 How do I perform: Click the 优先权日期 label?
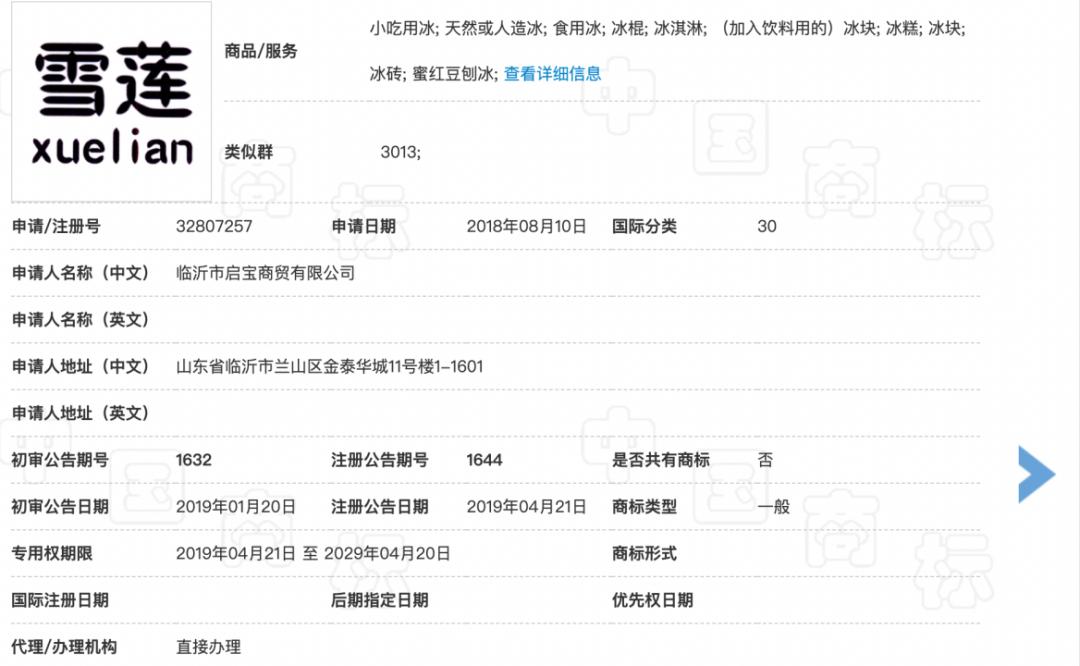pyautogui.click(x=652, y=601)
